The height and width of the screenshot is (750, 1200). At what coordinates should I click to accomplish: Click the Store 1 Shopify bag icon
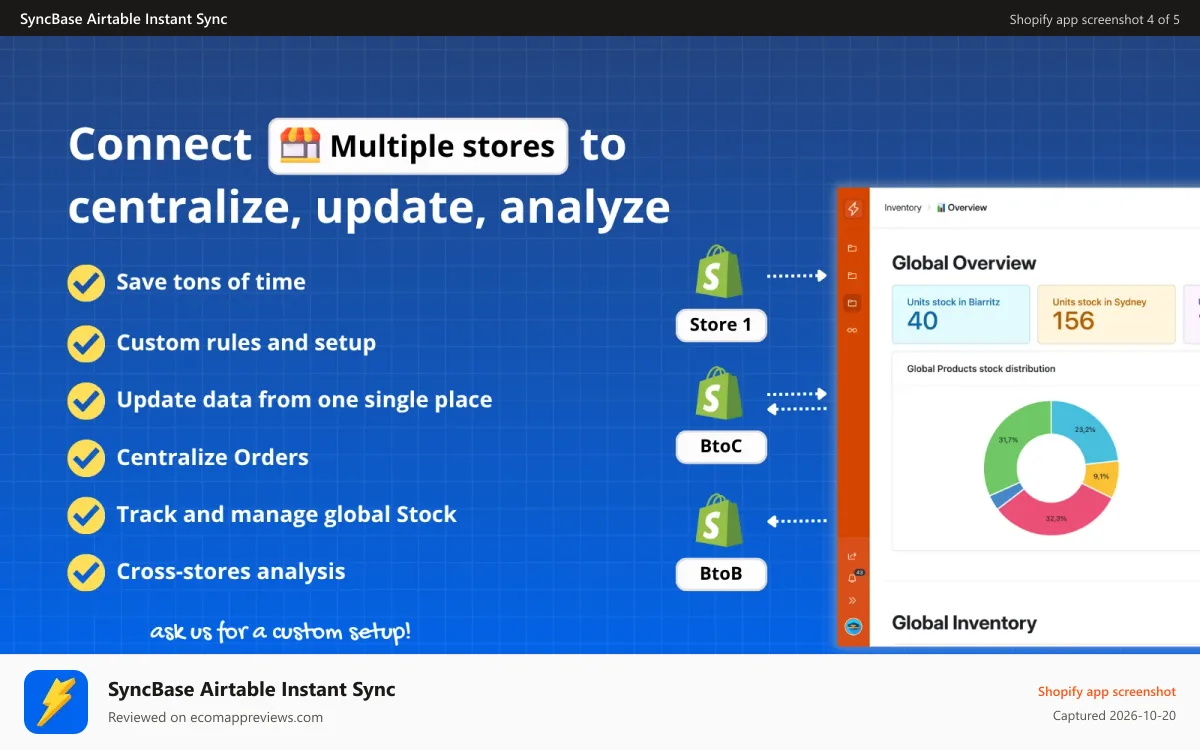(720, 274)
